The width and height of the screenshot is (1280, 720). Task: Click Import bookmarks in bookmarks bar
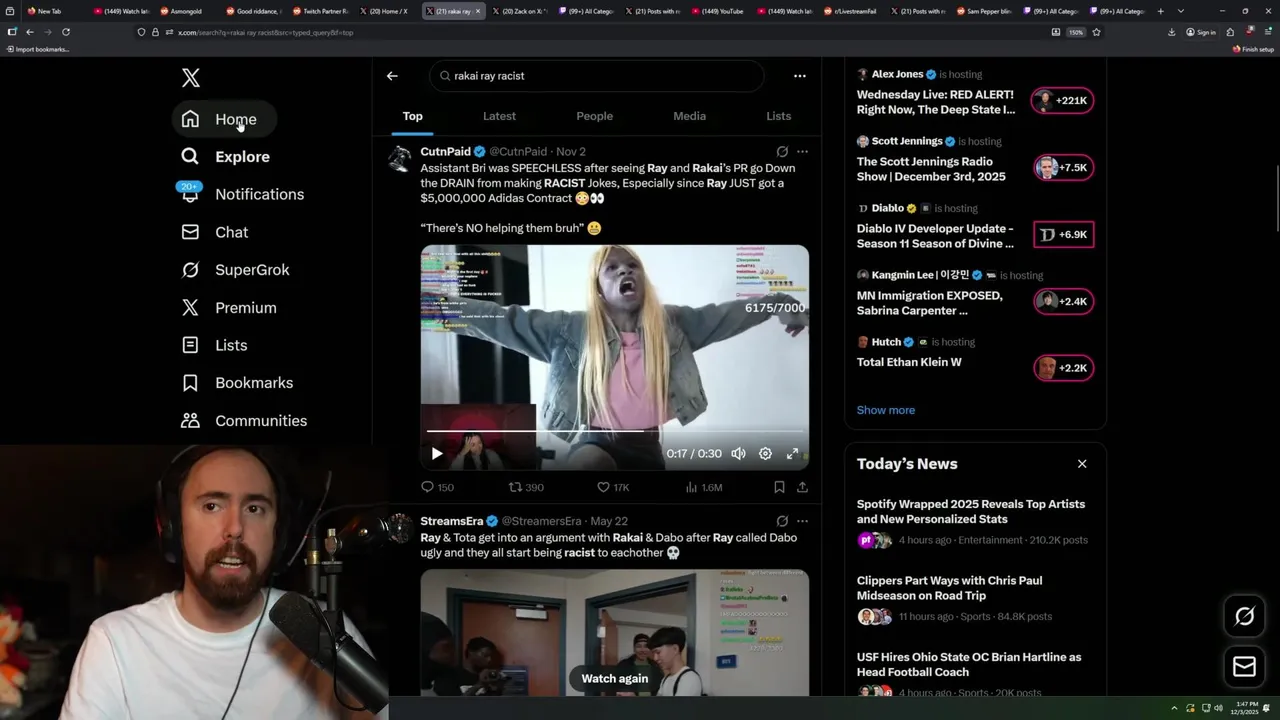(38, 49)
